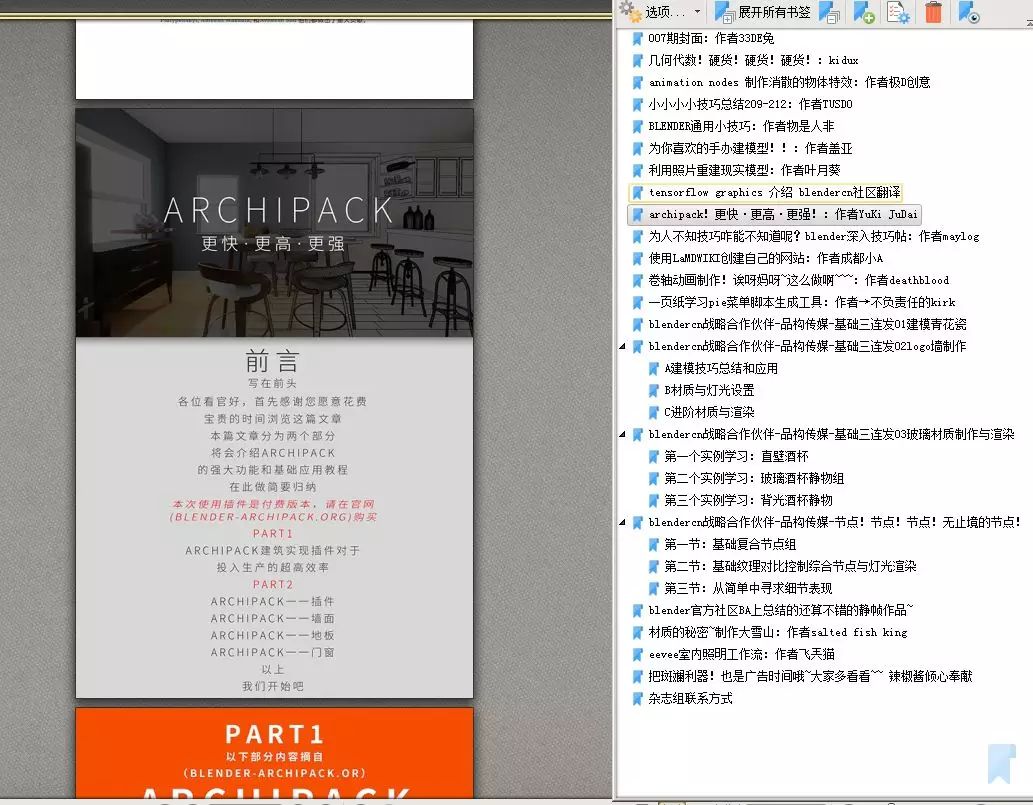Open bookmark 为人不知技巧咋能不知道呢
Screen dimensions: 1033x805
click(x=814, y=236)
